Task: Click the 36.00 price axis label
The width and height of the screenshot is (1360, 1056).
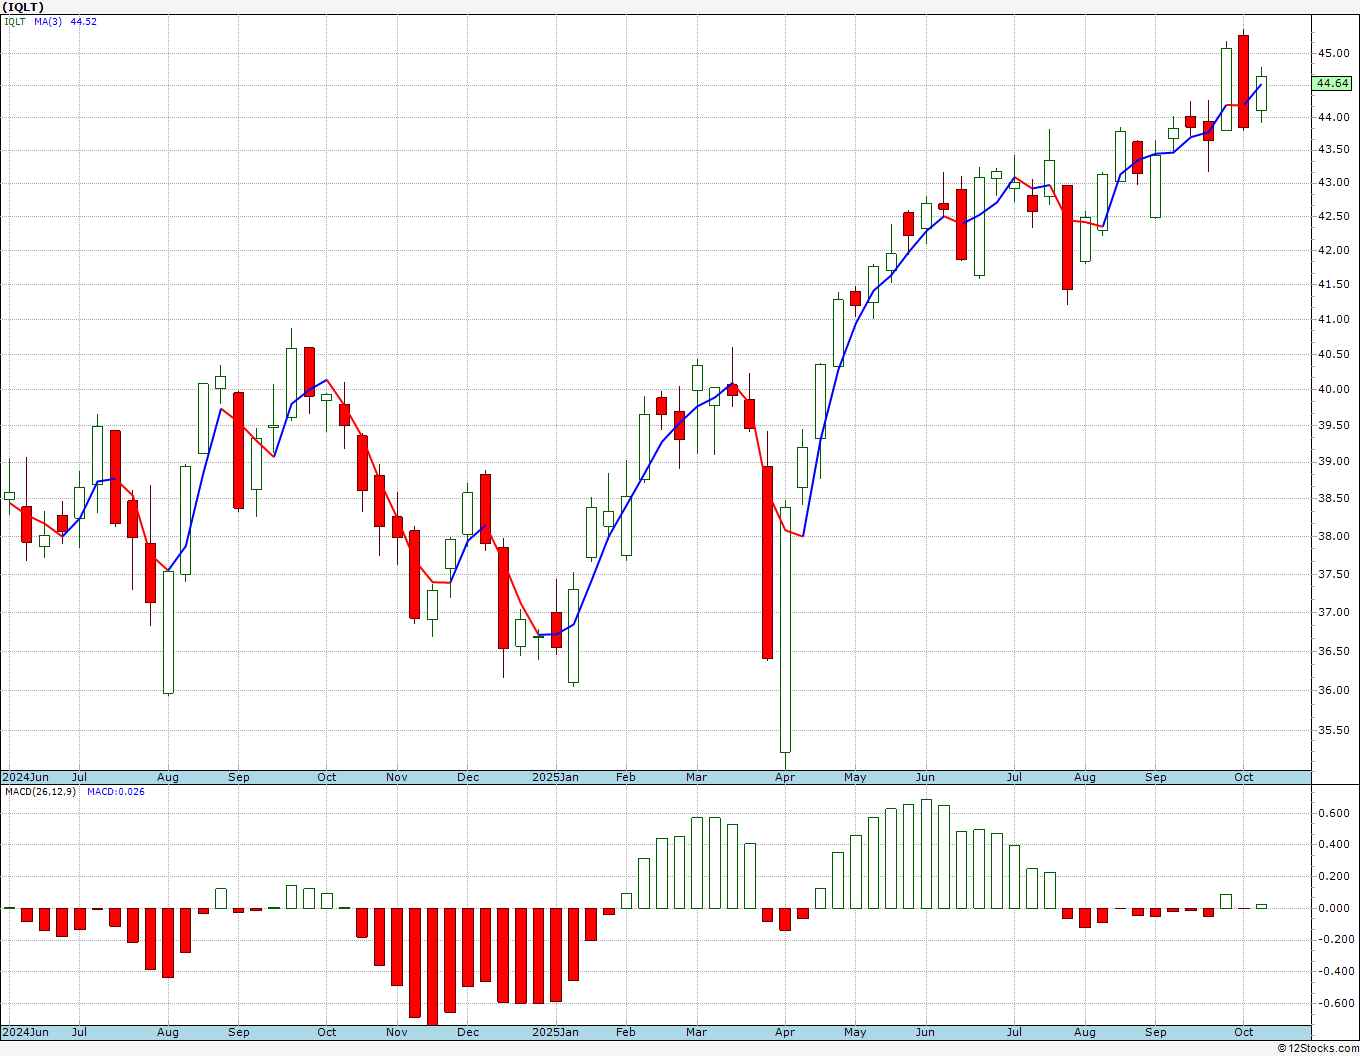Action: 1333,690
